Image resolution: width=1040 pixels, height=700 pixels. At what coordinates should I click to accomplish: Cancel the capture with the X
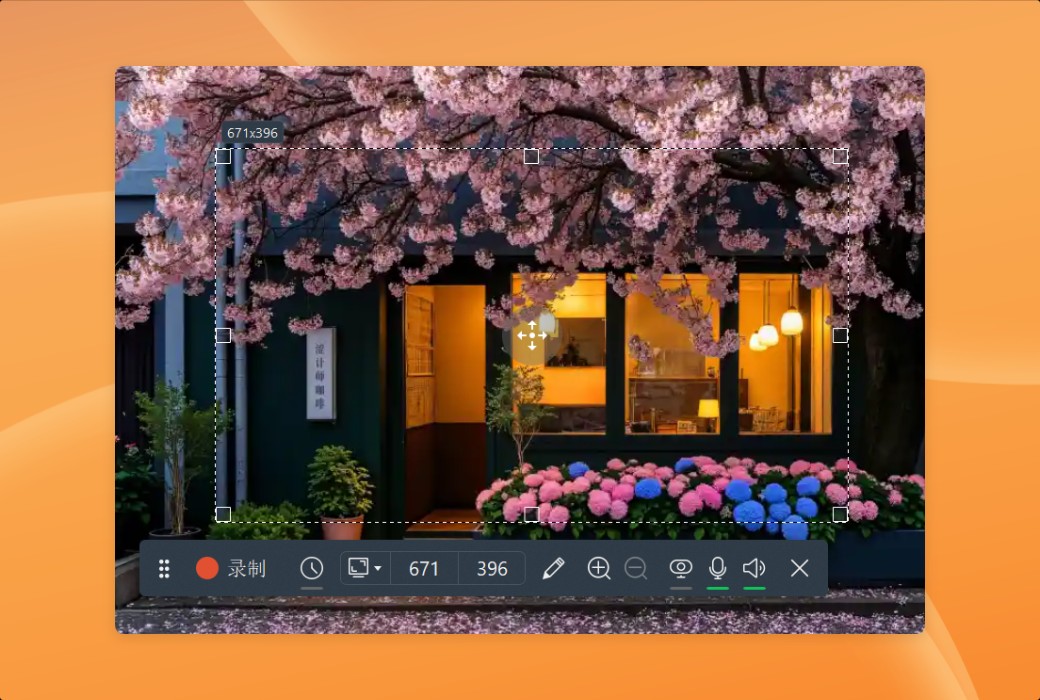click(799, 568)
